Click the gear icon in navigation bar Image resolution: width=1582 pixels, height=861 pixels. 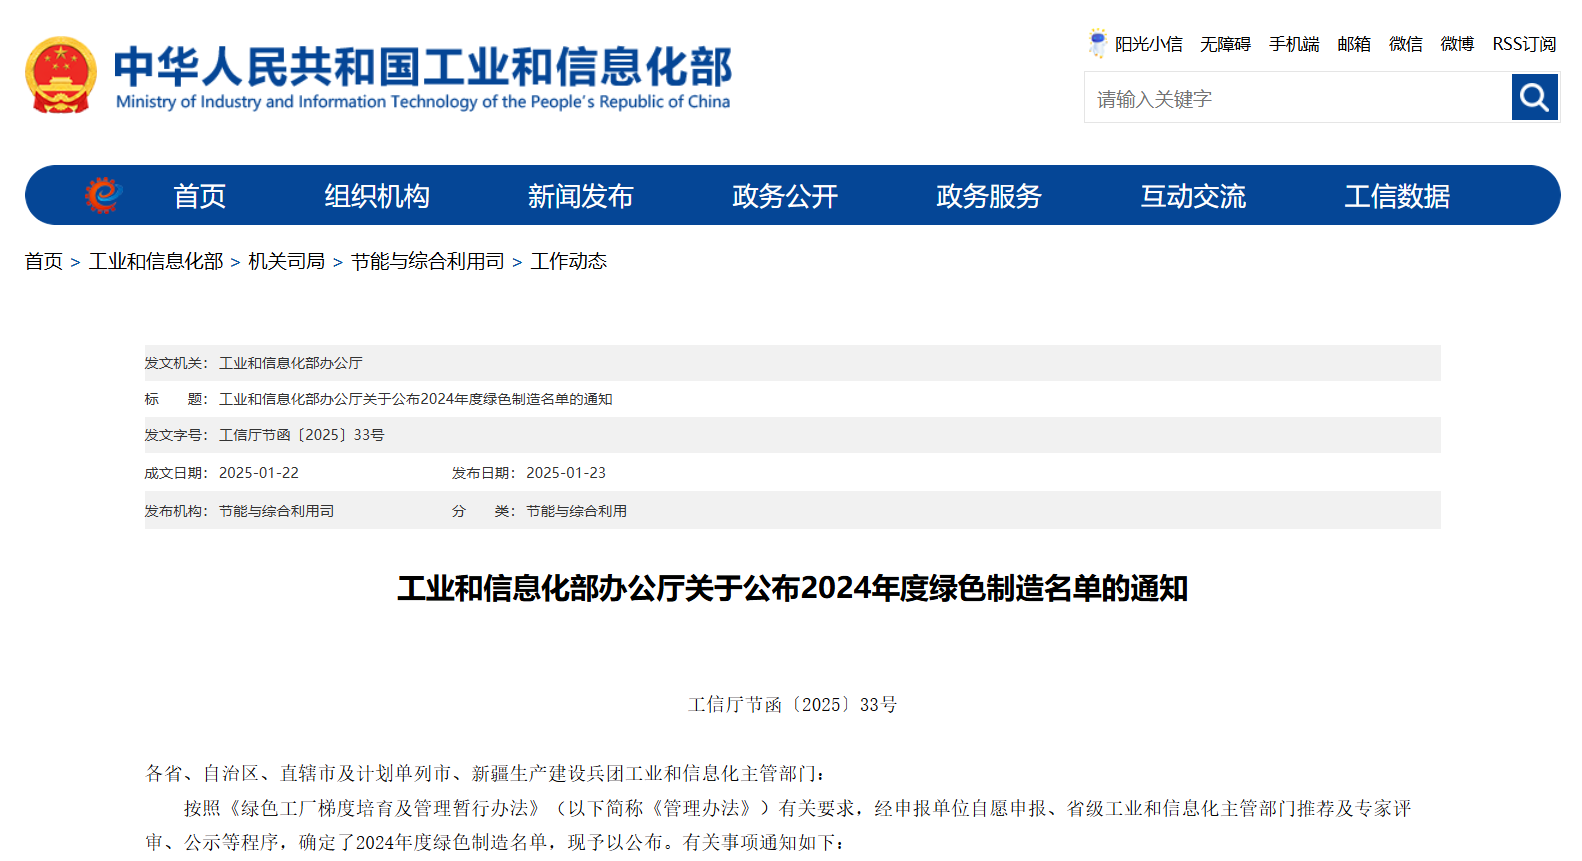103,195
